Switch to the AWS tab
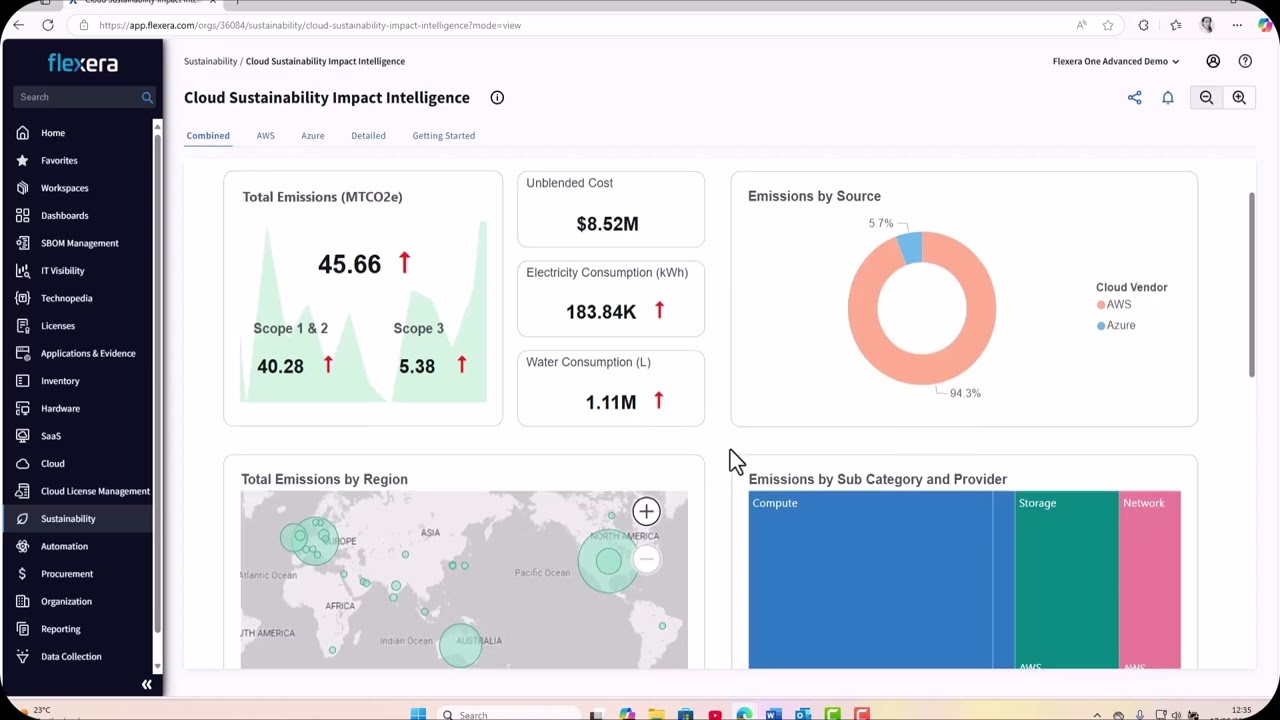This screenshot has width=1280, height=720. click(x=265, y=135)
